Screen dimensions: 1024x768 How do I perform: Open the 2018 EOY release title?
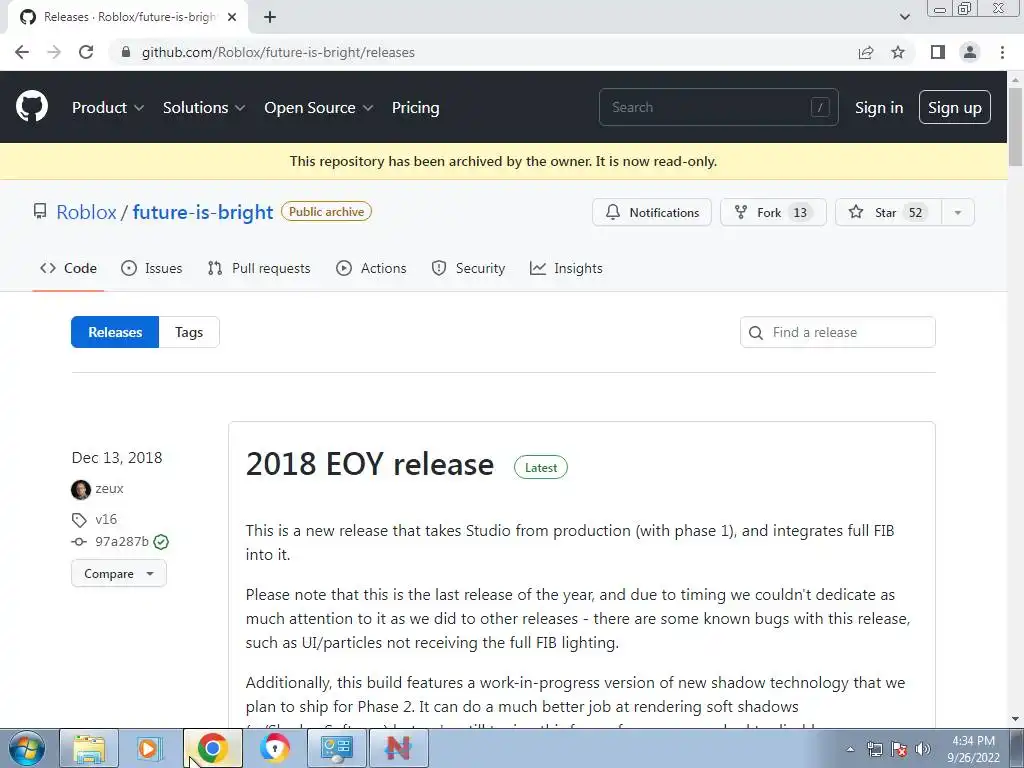click(x=370, y=464)
